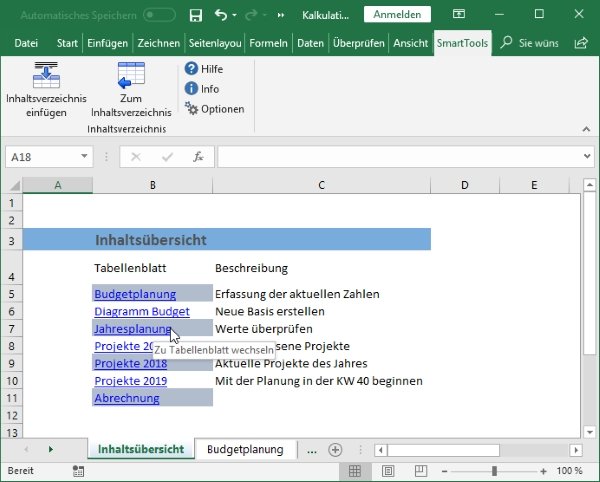Click the Inhaltsverzeichnis einfügen icon
600x482 pixels.
pyautogui.click(x=46, y=76)
